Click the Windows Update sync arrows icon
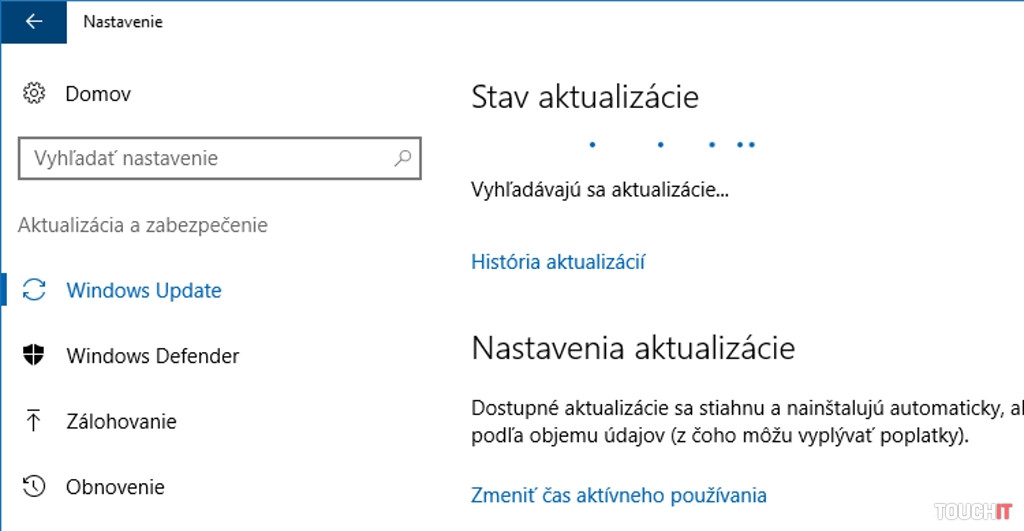This screenshot has height=531, width=1024. point(34,291)
